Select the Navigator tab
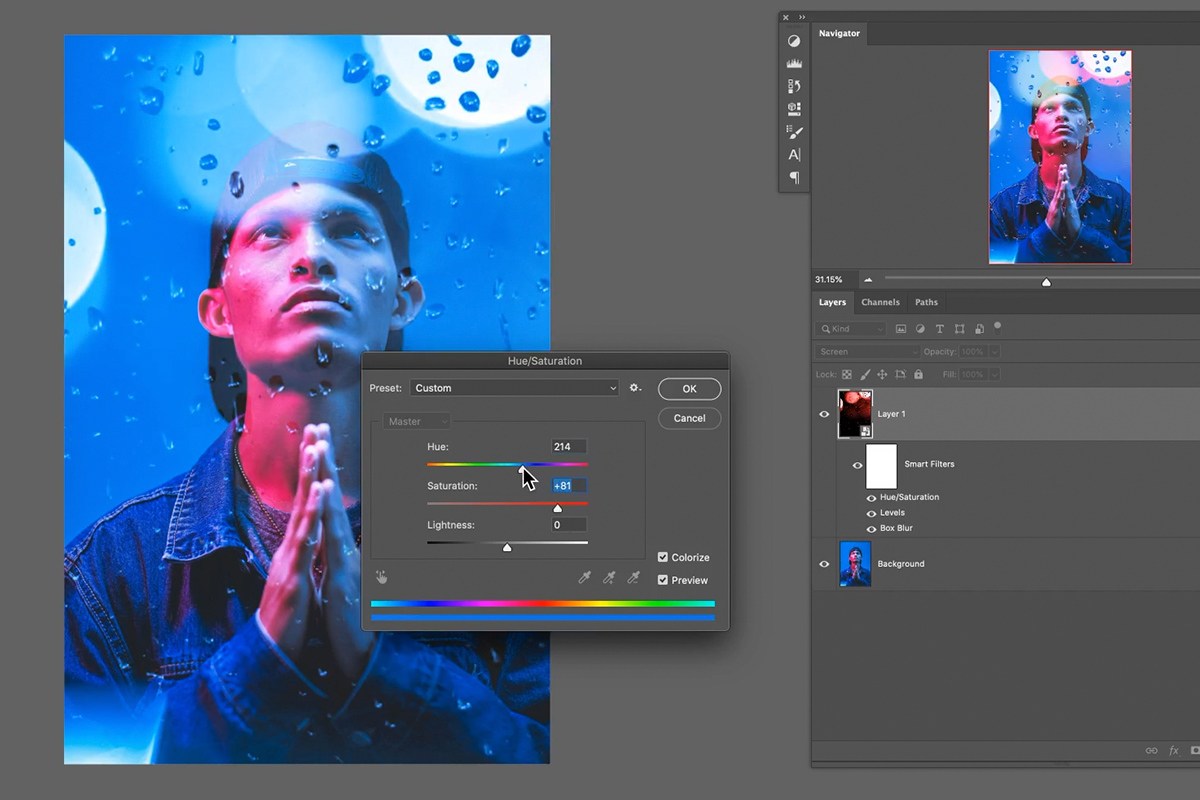Viewport: 1200px width, 800px height. pyautogui.click(x=839, y=33)
